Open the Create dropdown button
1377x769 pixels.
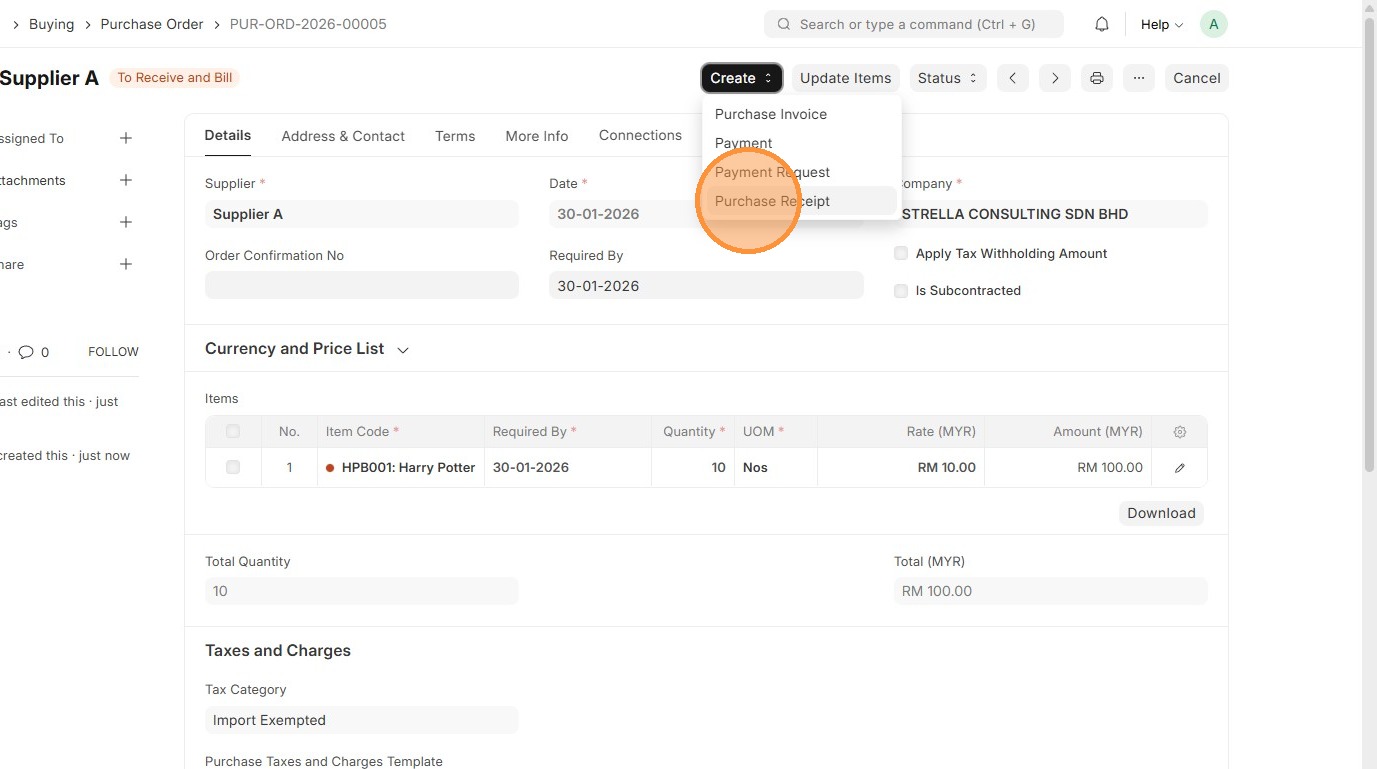pyautogui.click(x=742, y=78)
